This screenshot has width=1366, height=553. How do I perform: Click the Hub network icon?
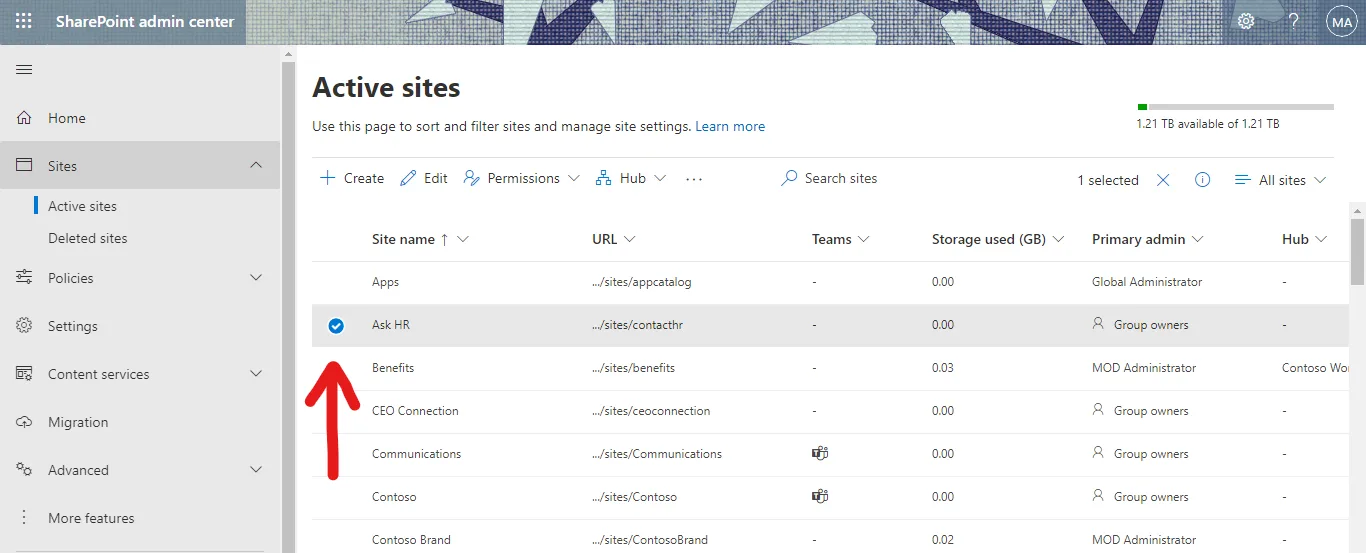pos(603,178)
